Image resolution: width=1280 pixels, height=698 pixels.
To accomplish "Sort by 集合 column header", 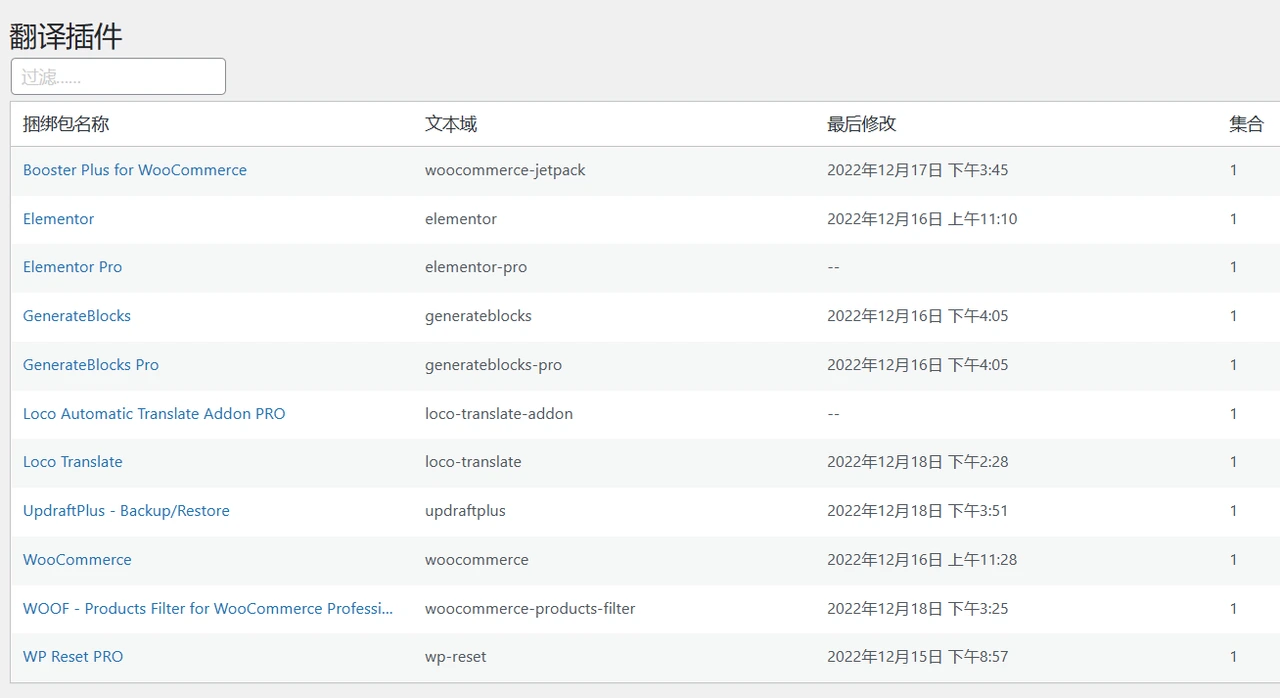I will click(x=1246, y=124).
